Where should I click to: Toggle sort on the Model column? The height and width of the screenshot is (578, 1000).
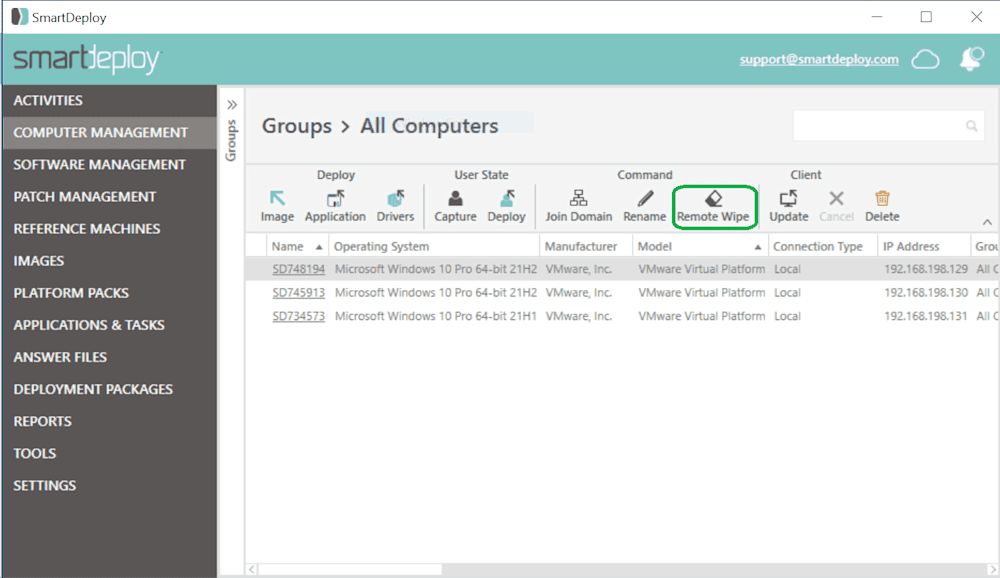coord(655,245)
